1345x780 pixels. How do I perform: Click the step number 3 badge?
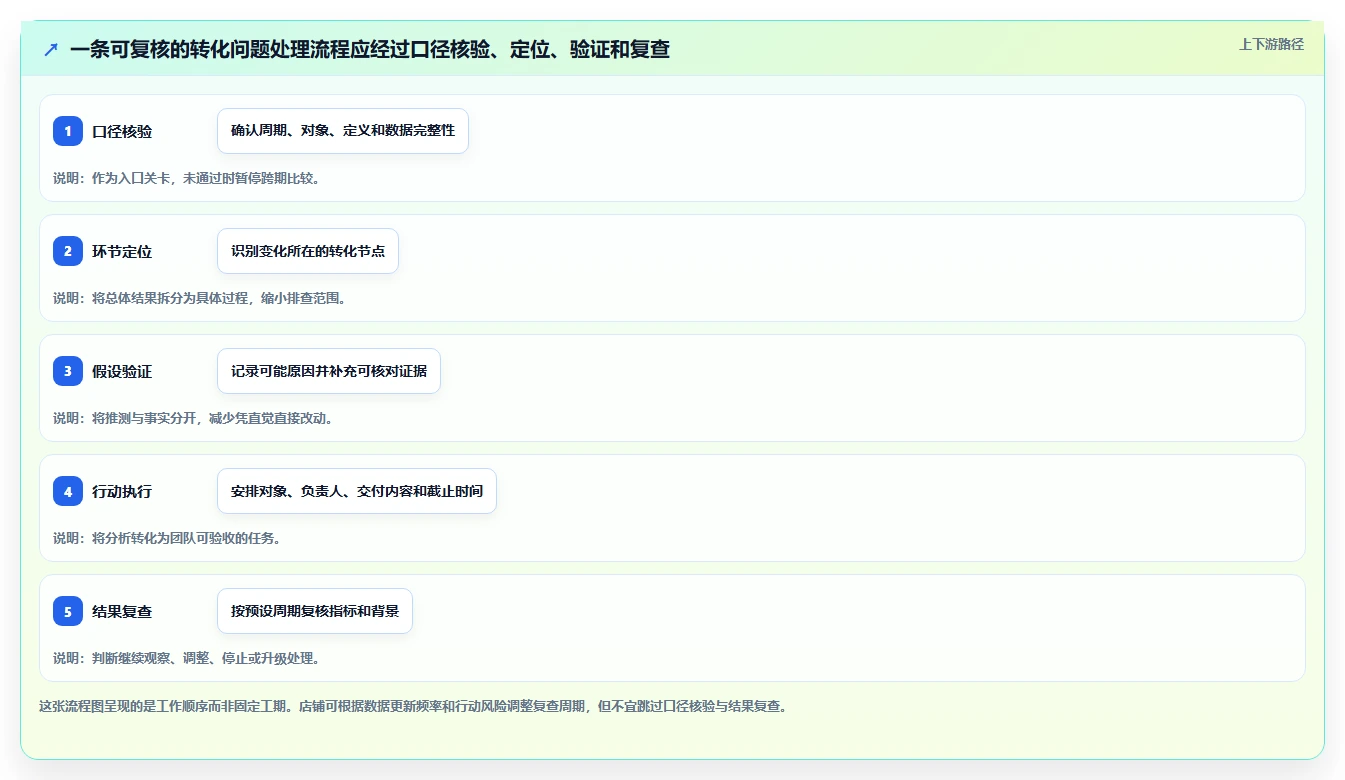68,371
